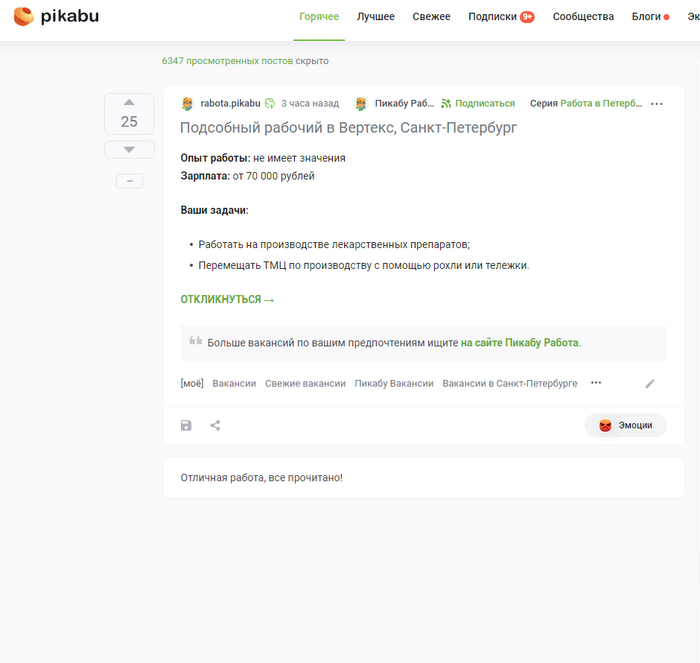Share the post via the share icon
This screenshot has height=663, width=700.
(x=215, y=425)
